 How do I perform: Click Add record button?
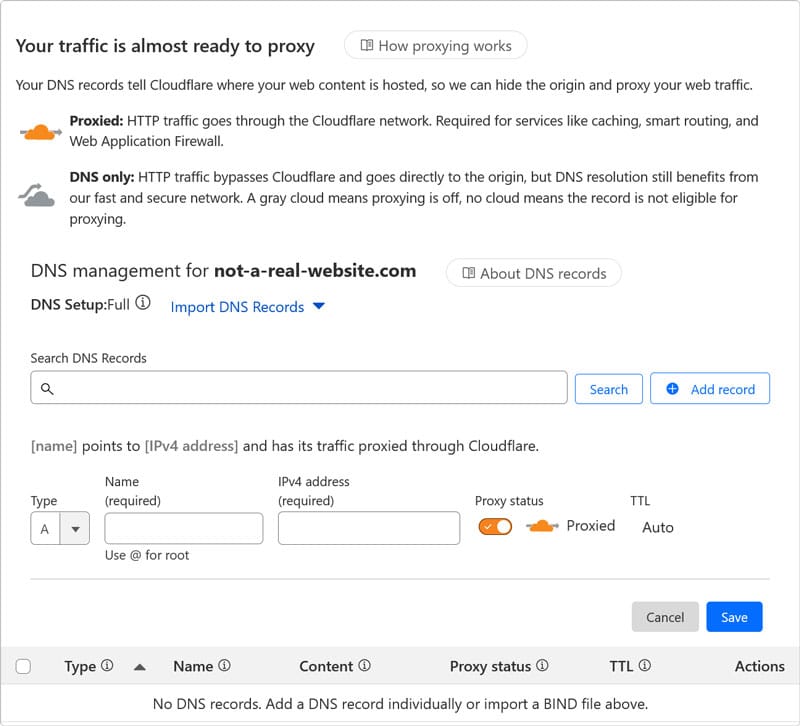[x=710, y=389]
